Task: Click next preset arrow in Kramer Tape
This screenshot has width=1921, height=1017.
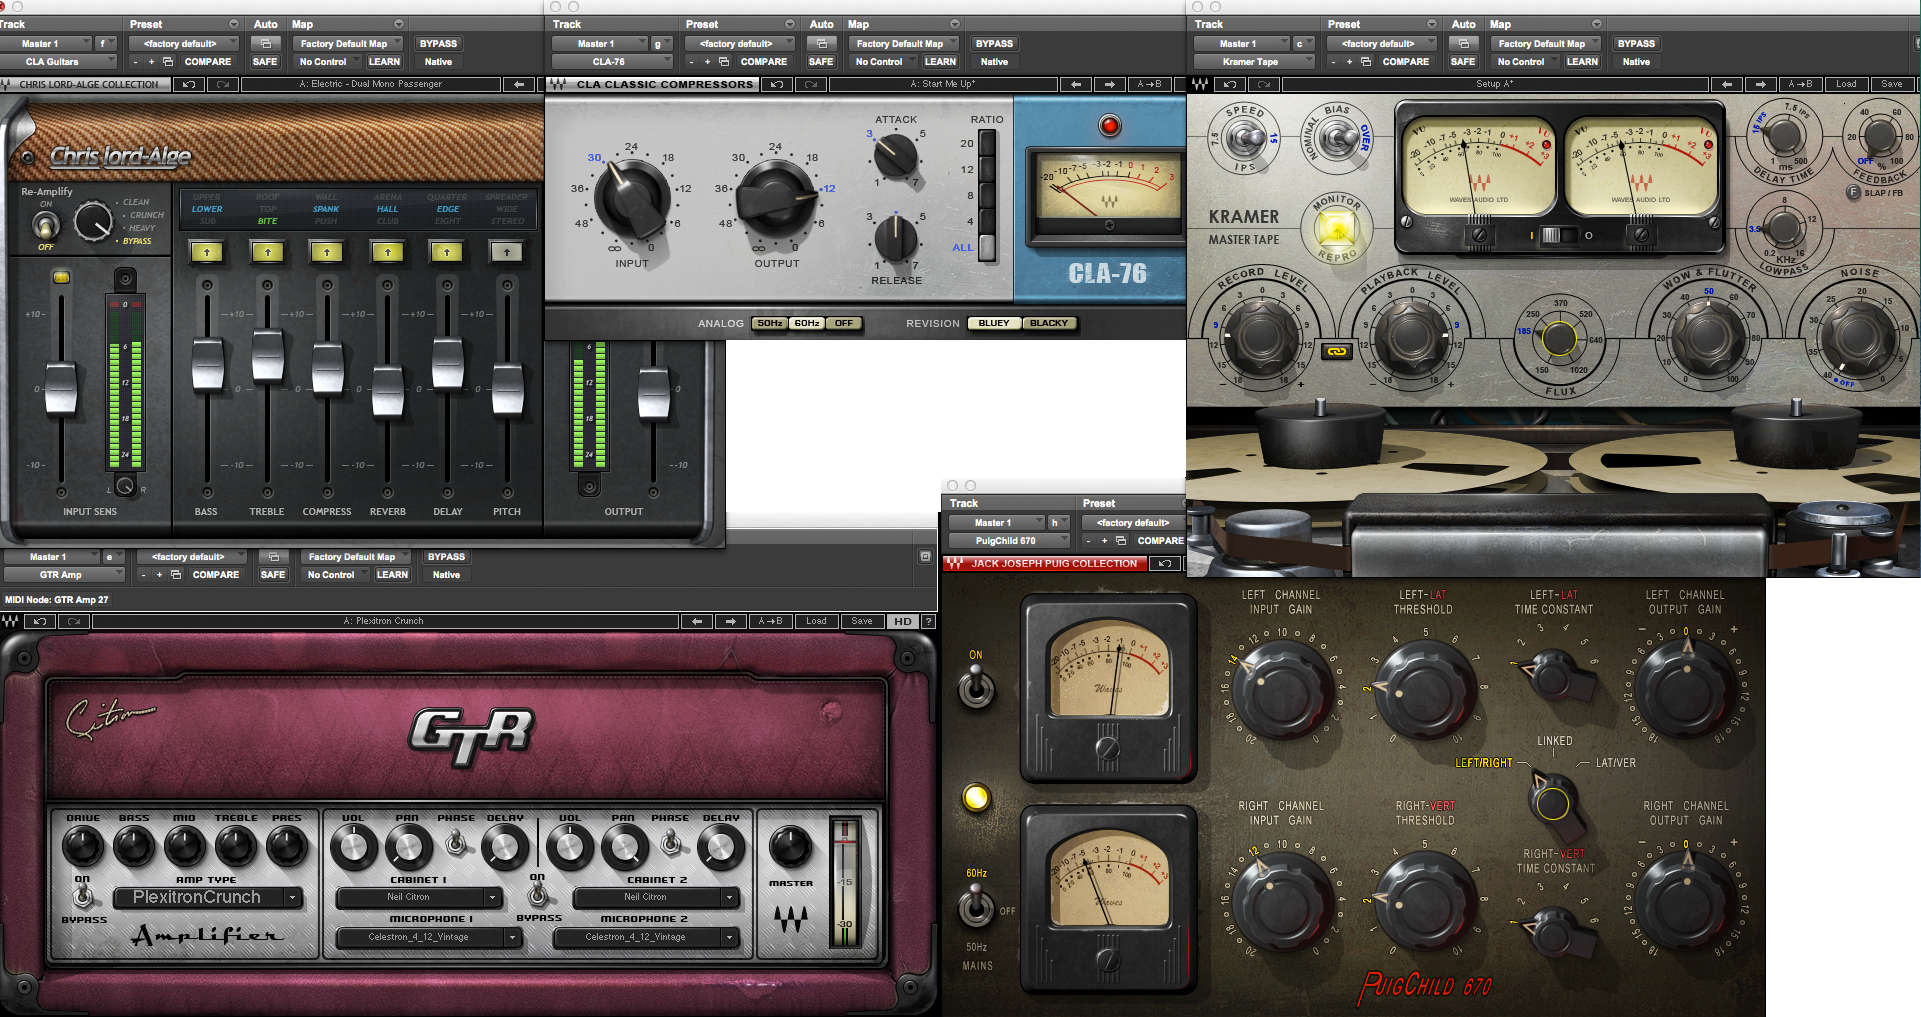Action: (1760, 84)
